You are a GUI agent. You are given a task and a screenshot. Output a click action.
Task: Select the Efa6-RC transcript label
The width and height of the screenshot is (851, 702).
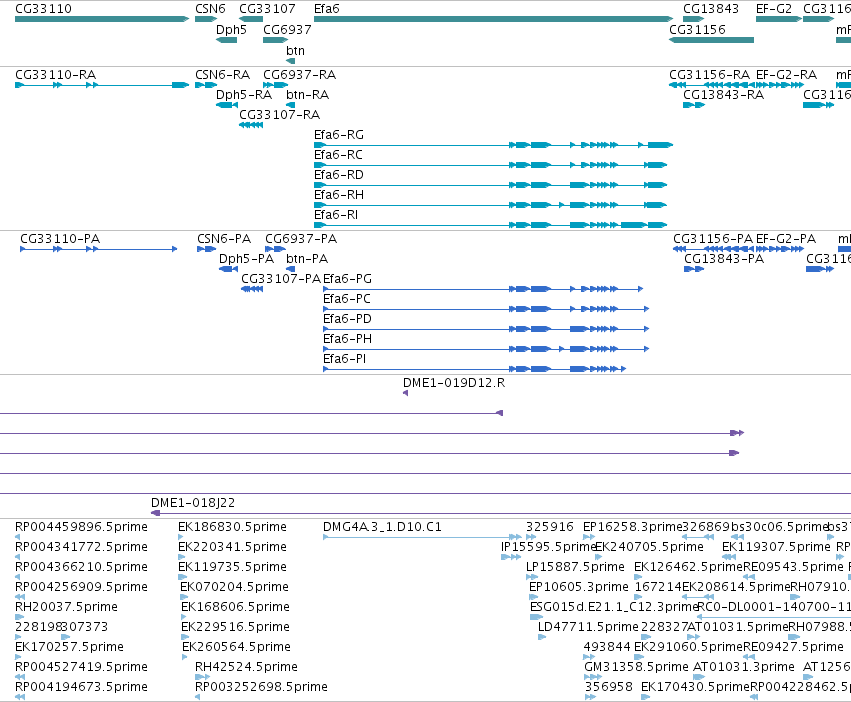click(338, 155)
